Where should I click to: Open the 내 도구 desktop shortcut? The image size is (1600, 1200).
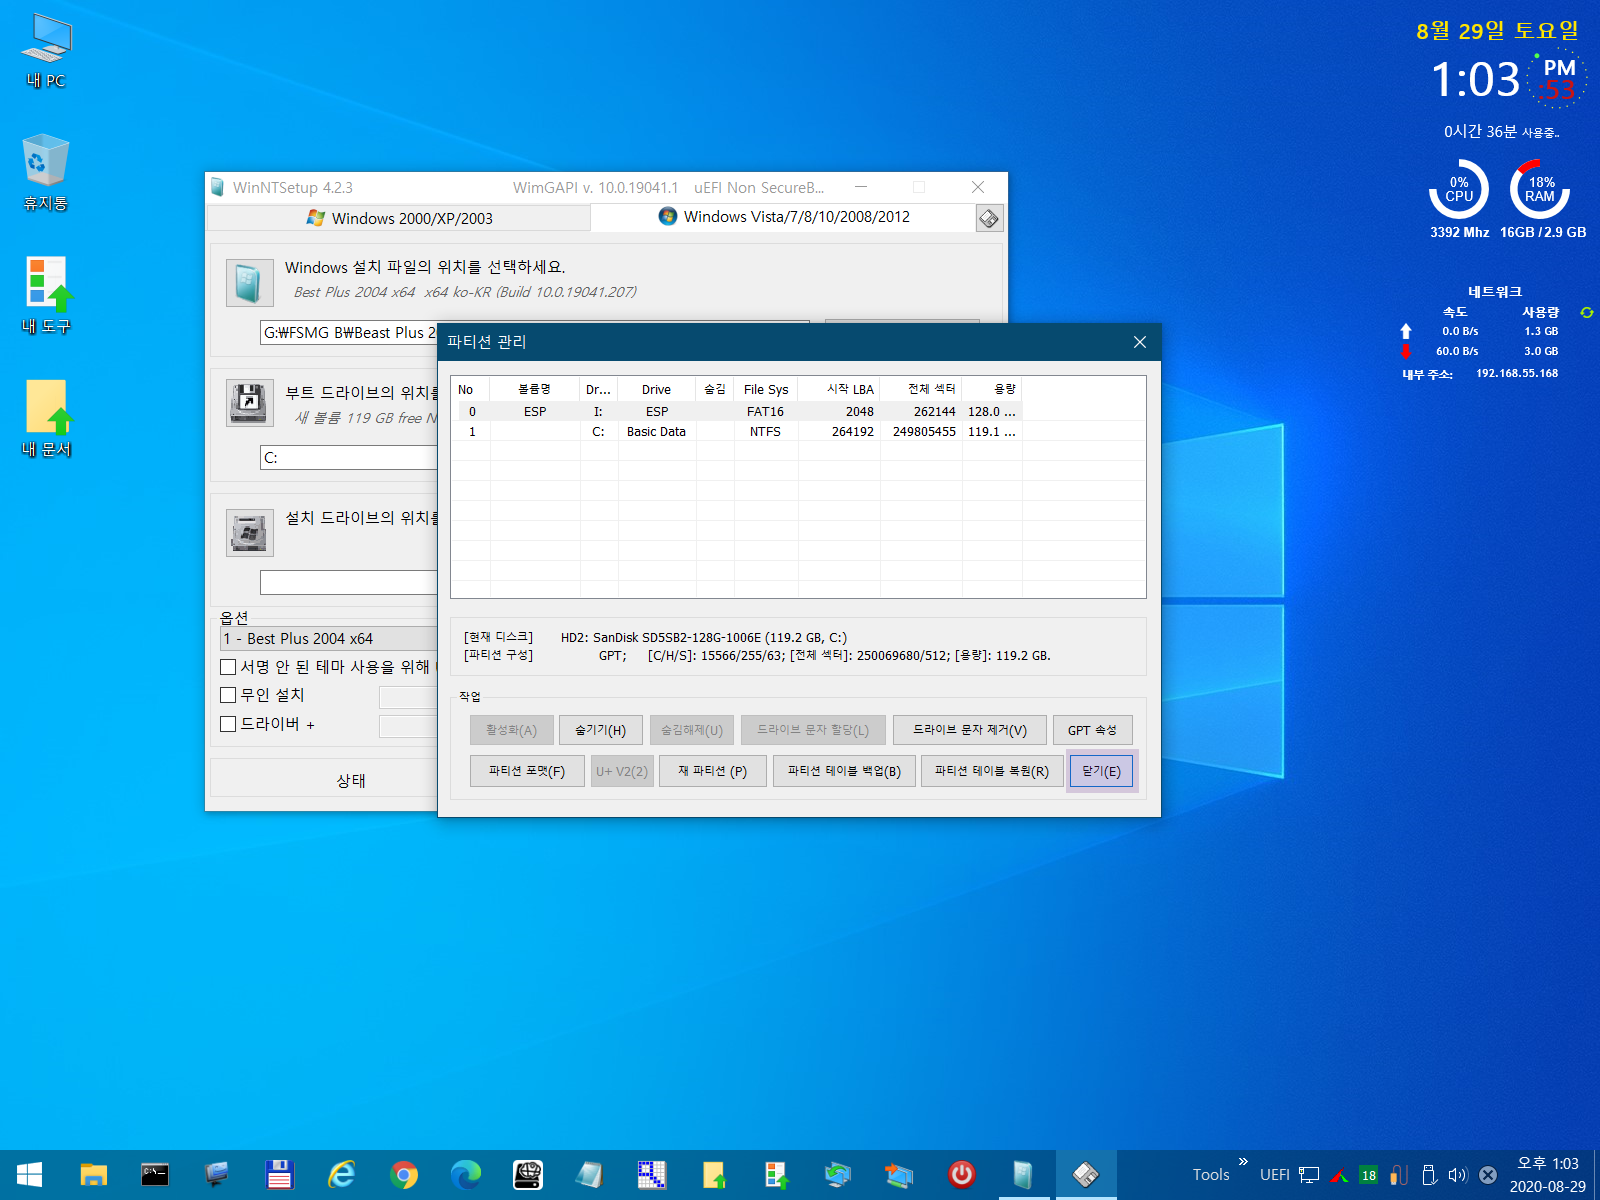pyautogui.click(x=46, y=296)
